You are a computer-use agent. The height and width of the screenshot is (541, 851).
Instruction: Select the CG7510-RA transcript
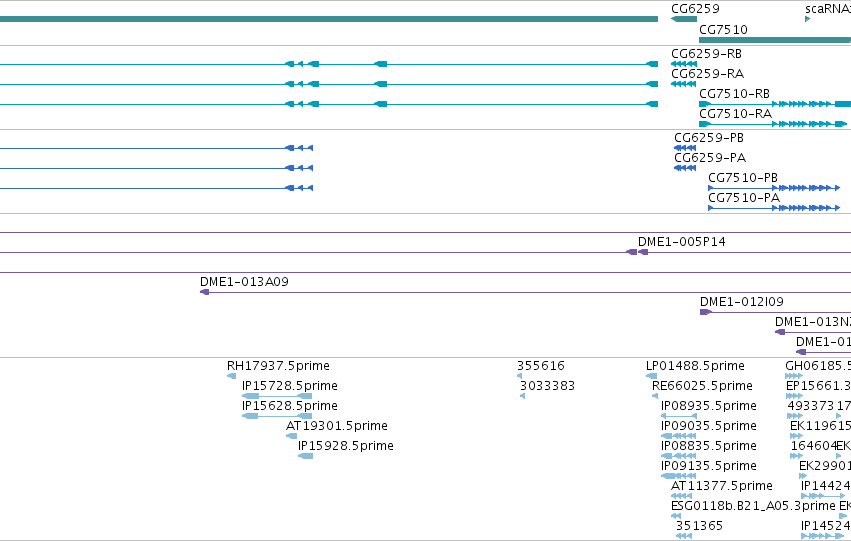[x=735, y=114]
